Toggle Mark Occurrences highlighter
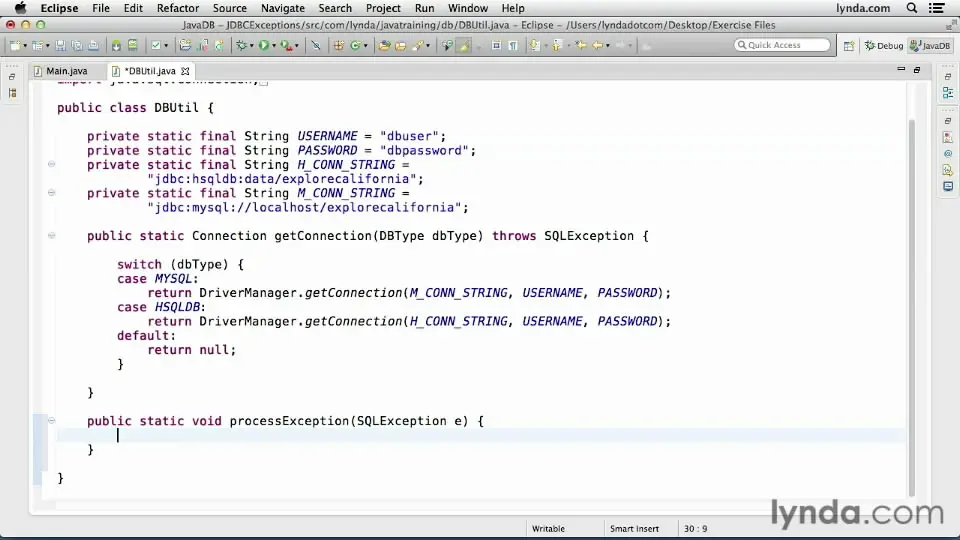This screenshot has height=540, width=960. pyautogui.click(x=465, y=45)
